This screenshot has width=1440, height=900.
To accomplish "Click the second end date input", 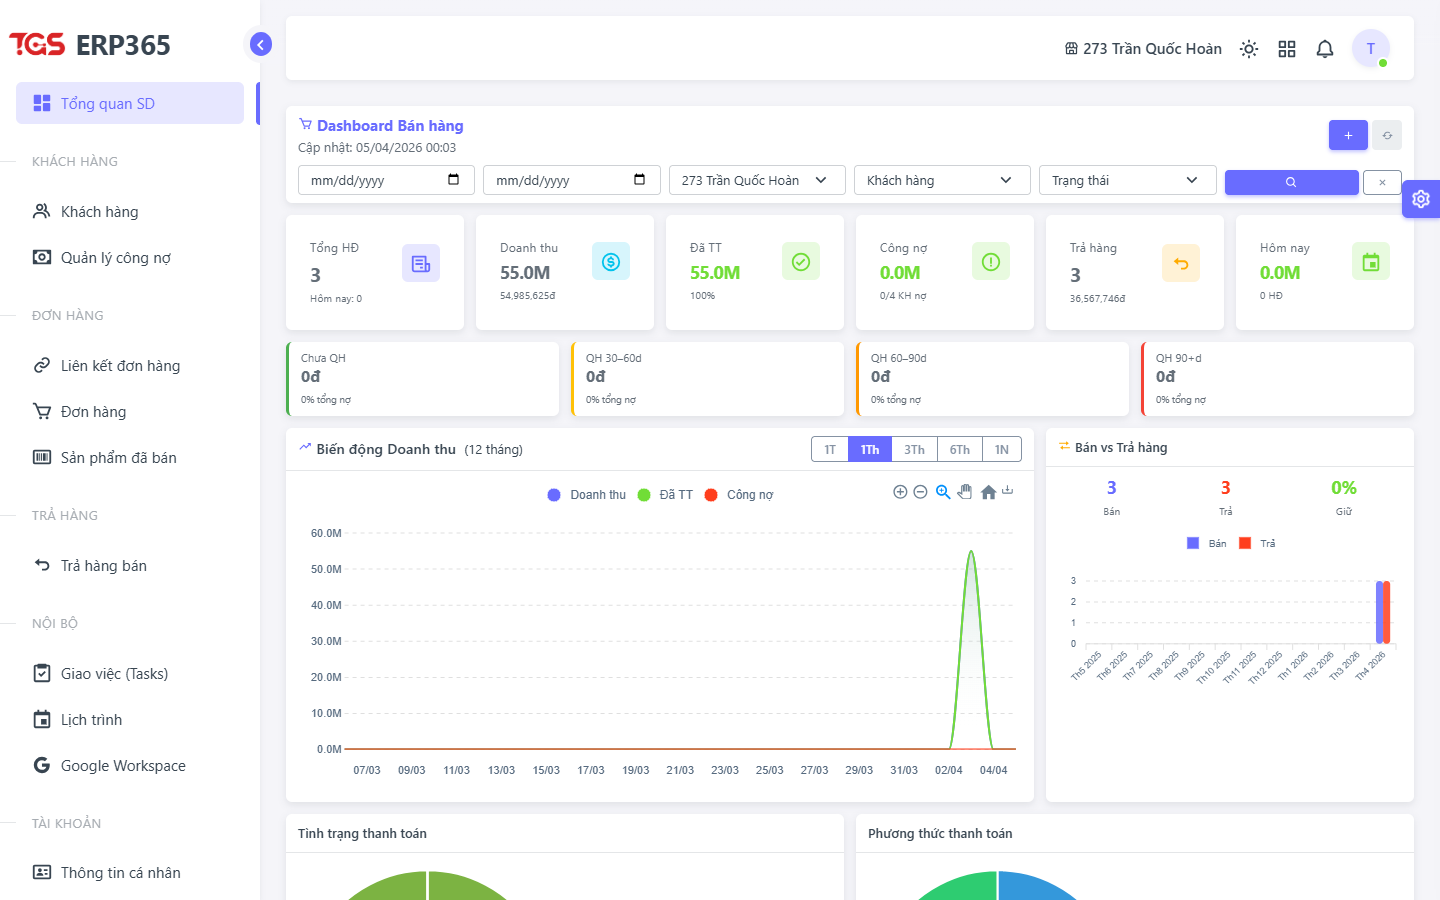I will (x=572, y=180).
